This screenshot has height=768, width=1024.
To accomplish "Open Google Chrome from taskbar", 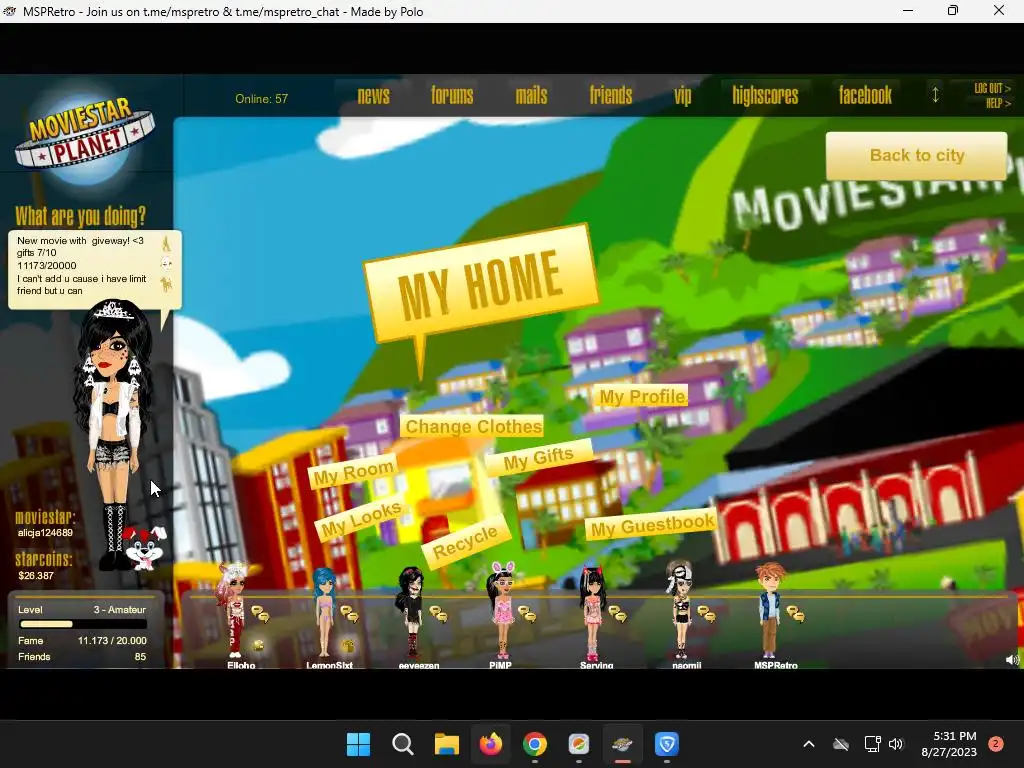I will click(535, 744).
